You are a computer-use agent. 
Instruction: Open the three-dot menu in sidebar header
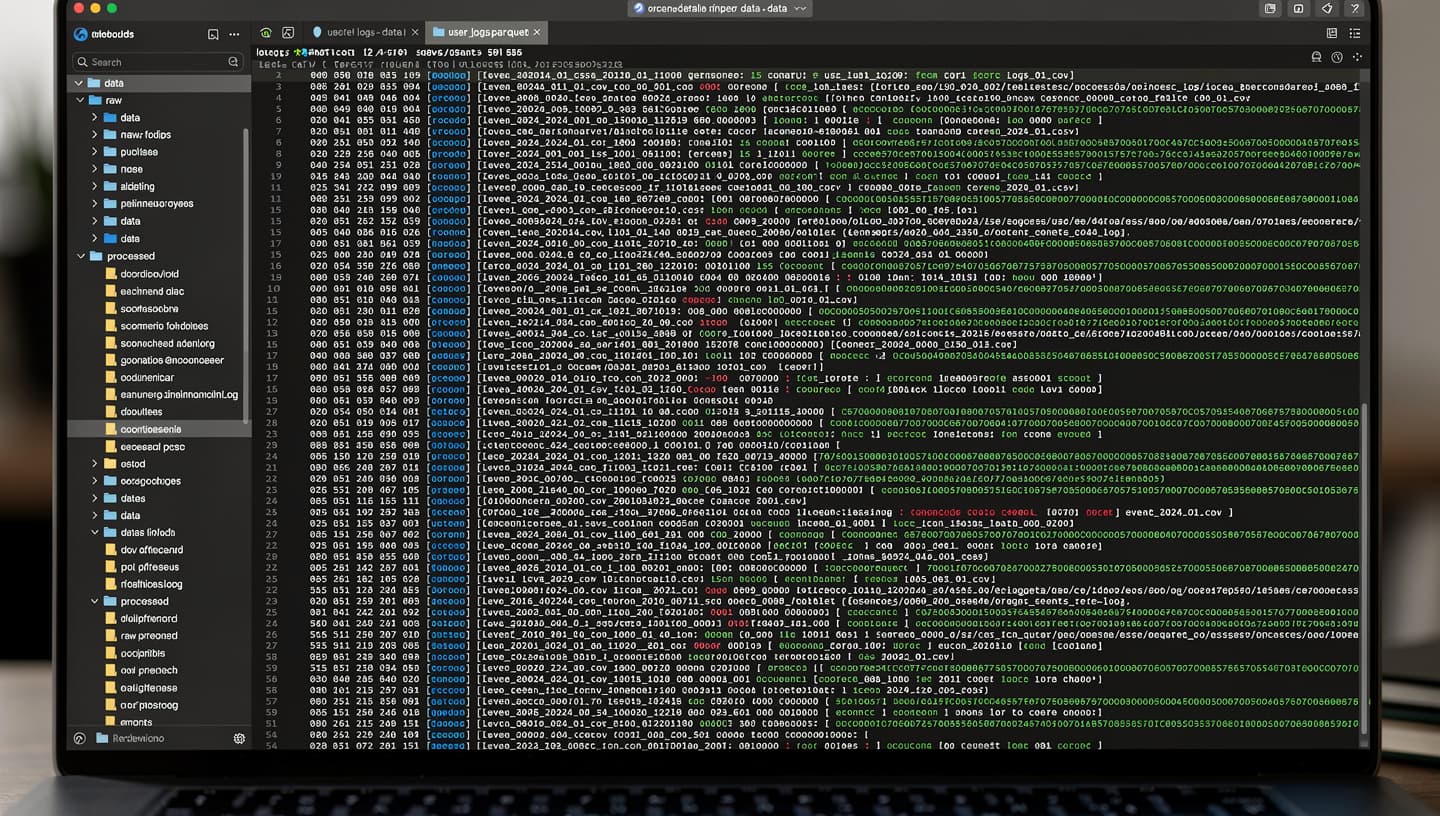coord(234,34)
